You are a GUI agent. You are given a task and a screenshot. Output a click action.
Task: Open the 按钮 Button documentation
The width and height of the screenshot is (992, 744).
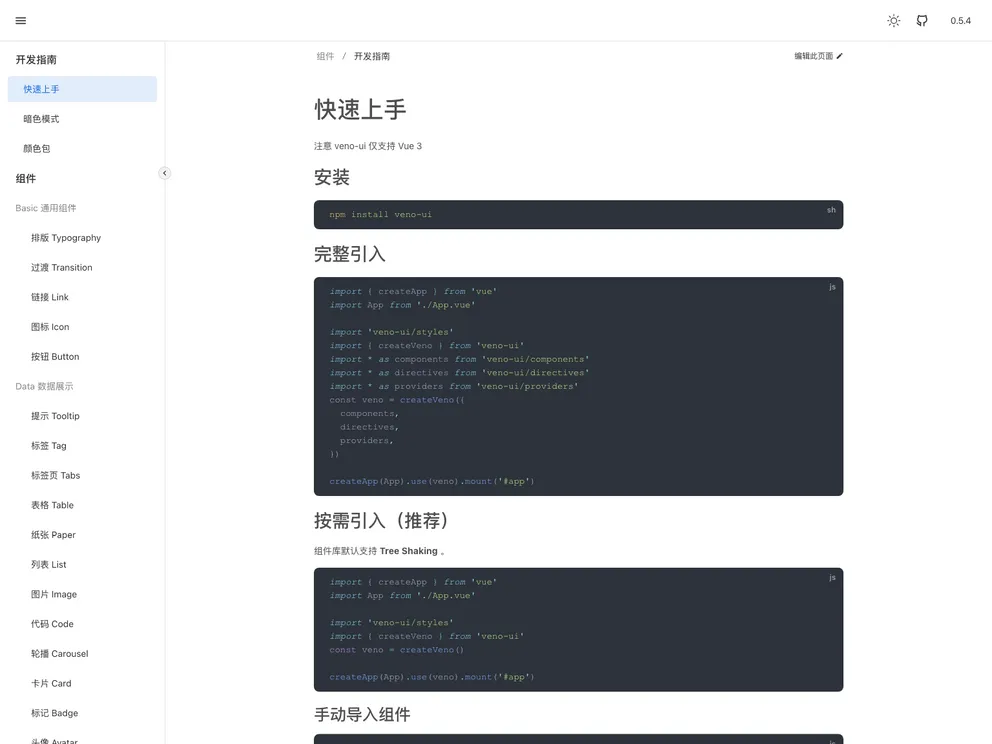click(x=55, y=356)
